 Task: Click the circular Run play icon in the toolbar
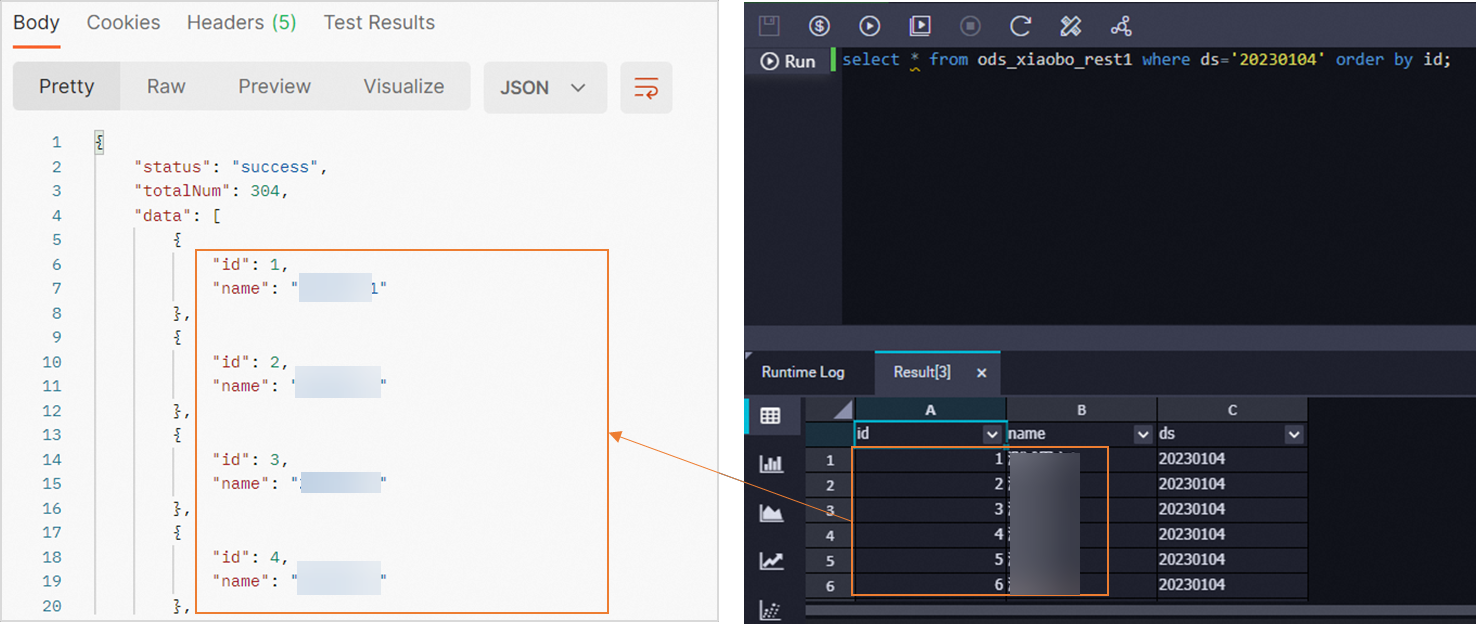click(x=870, y=26)
